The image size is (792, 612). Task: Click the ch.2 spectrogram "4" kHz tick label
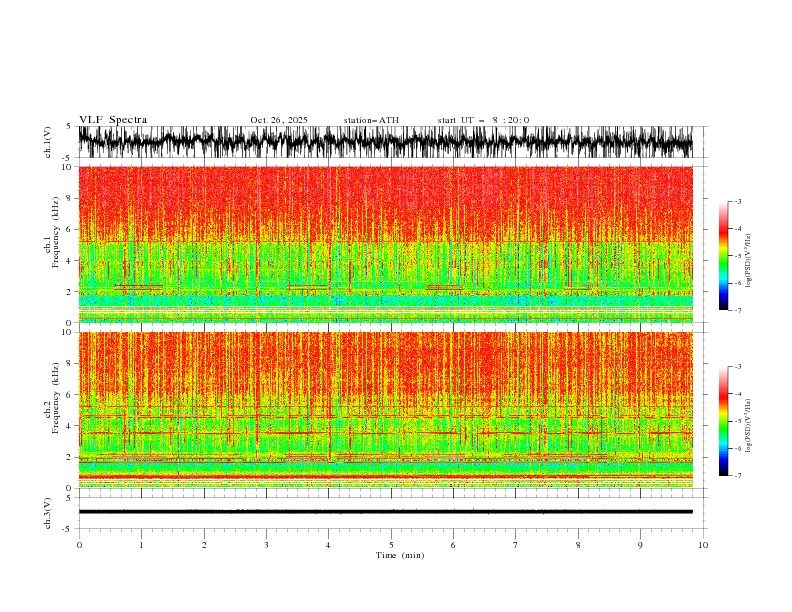(70, 426)
